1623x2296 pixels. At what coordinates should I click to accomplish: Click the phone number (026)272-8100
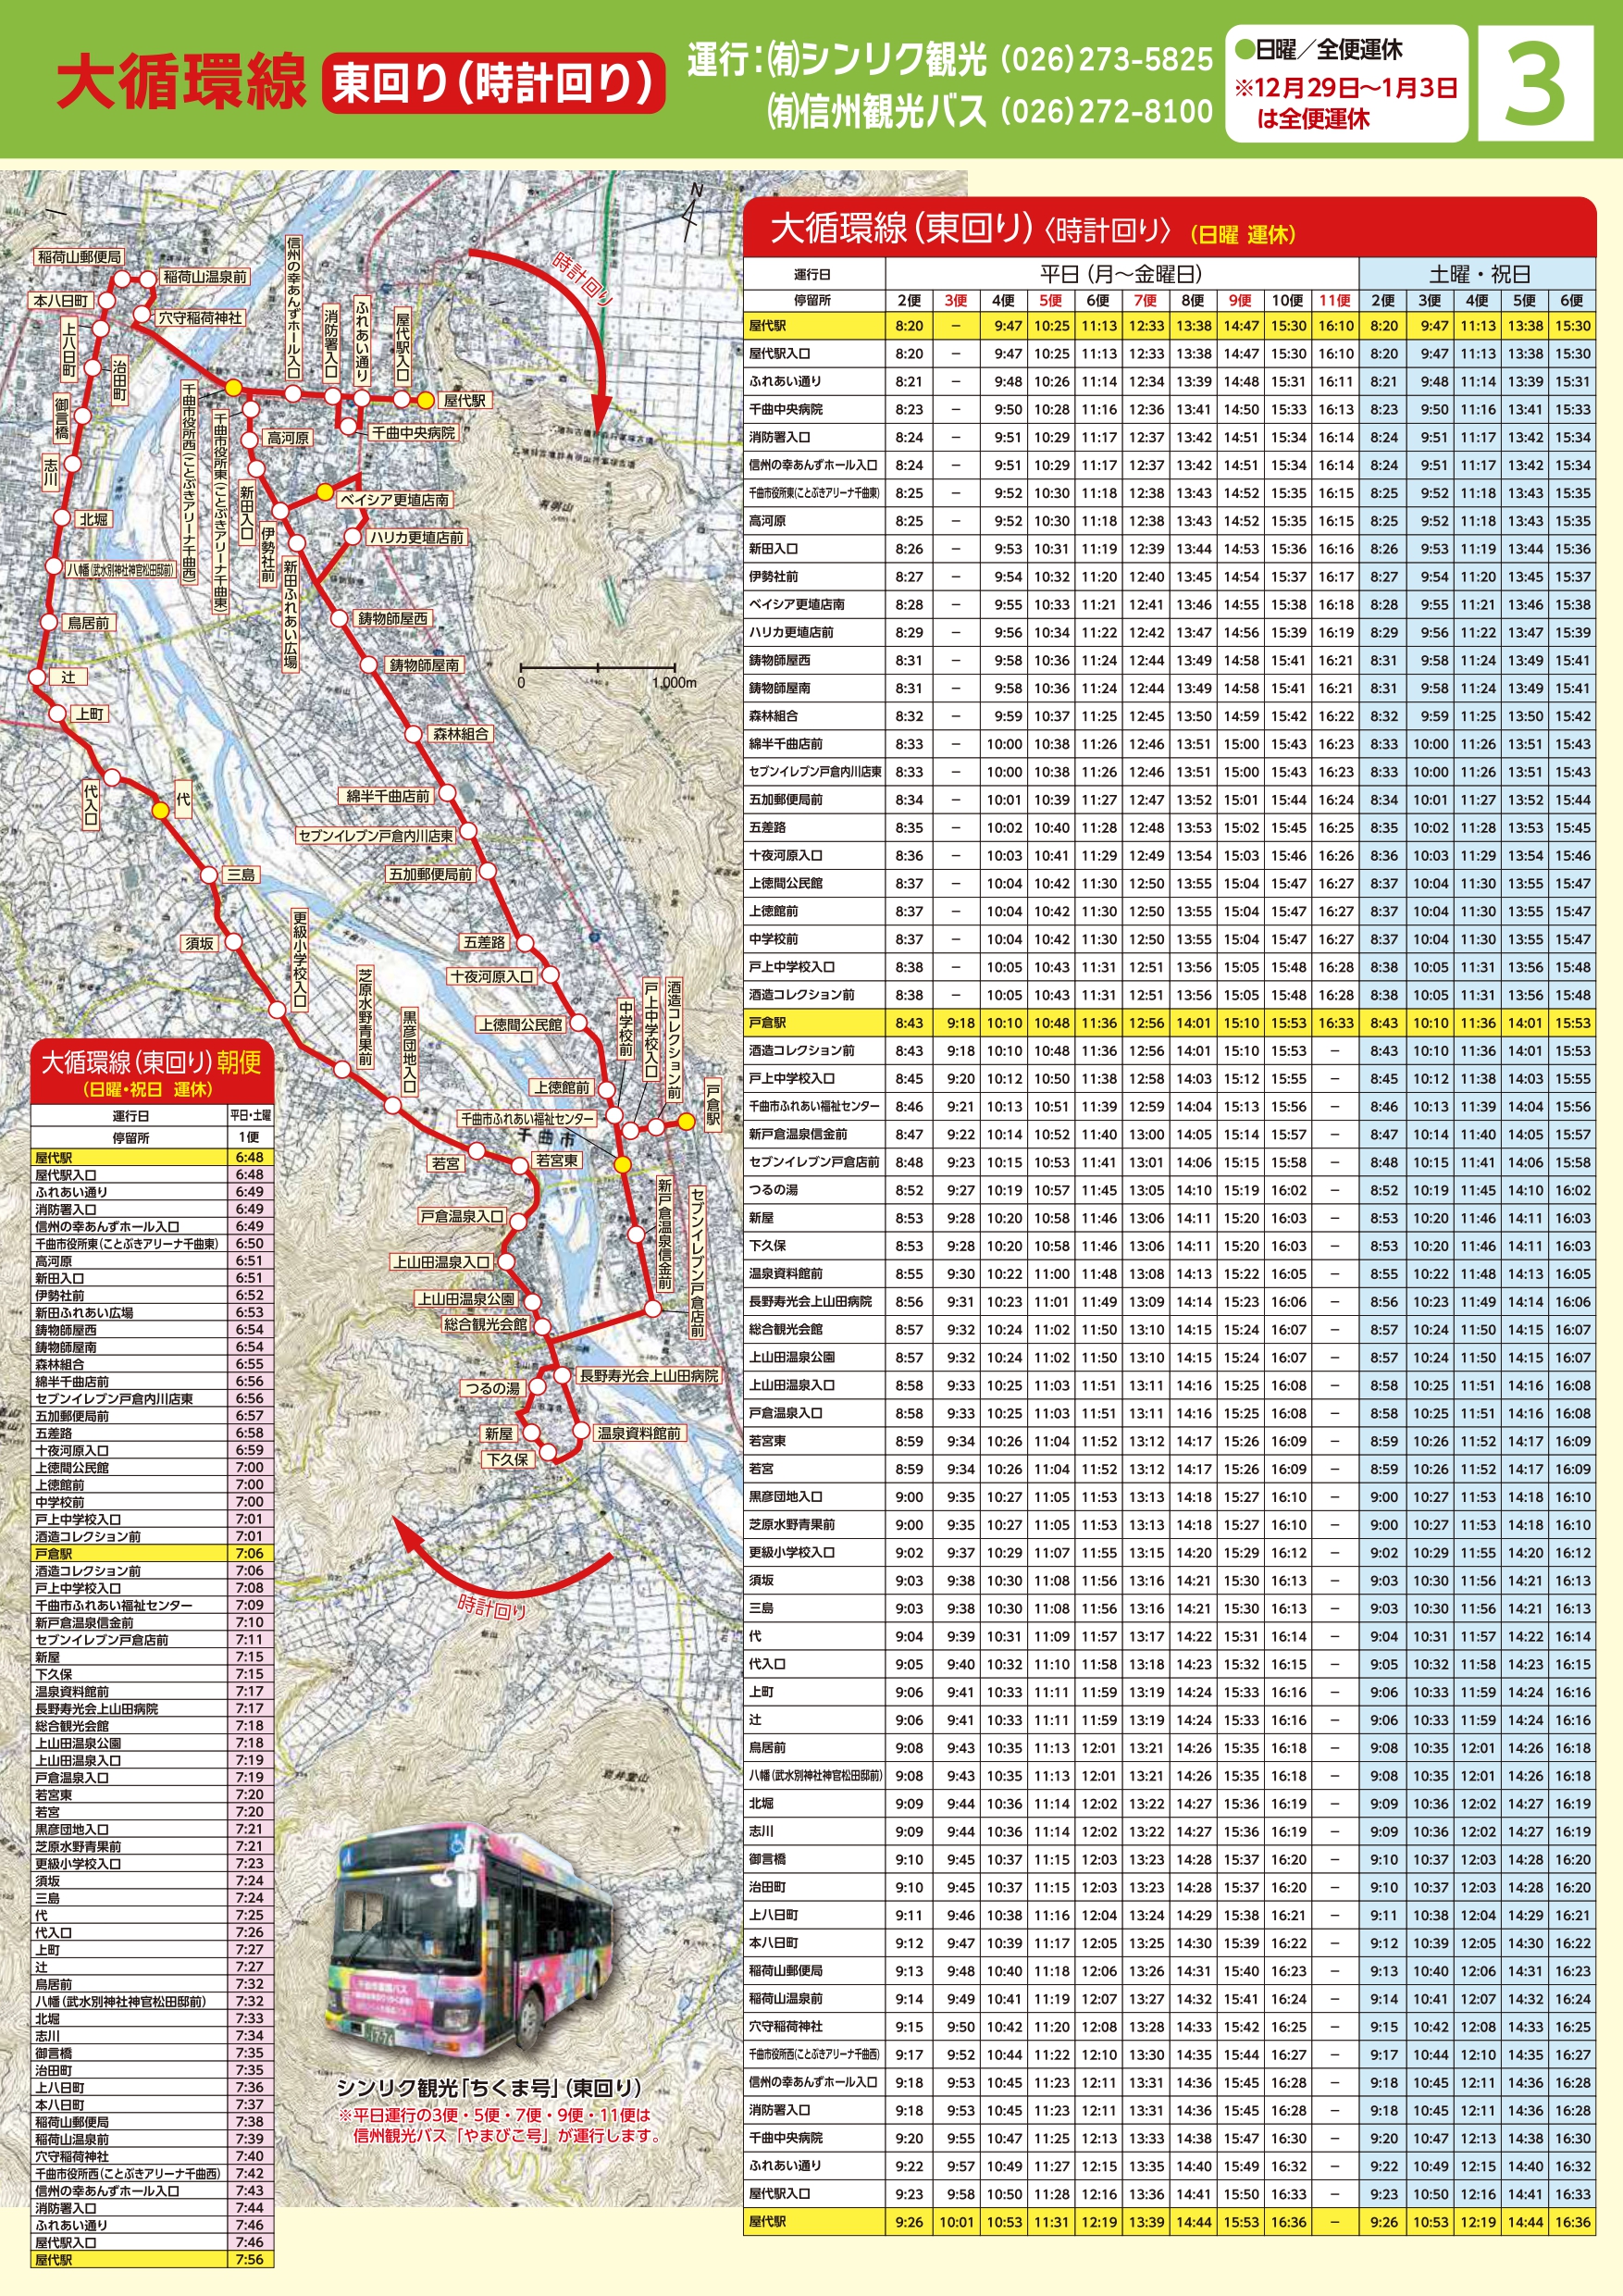(x=1106, y=111)
